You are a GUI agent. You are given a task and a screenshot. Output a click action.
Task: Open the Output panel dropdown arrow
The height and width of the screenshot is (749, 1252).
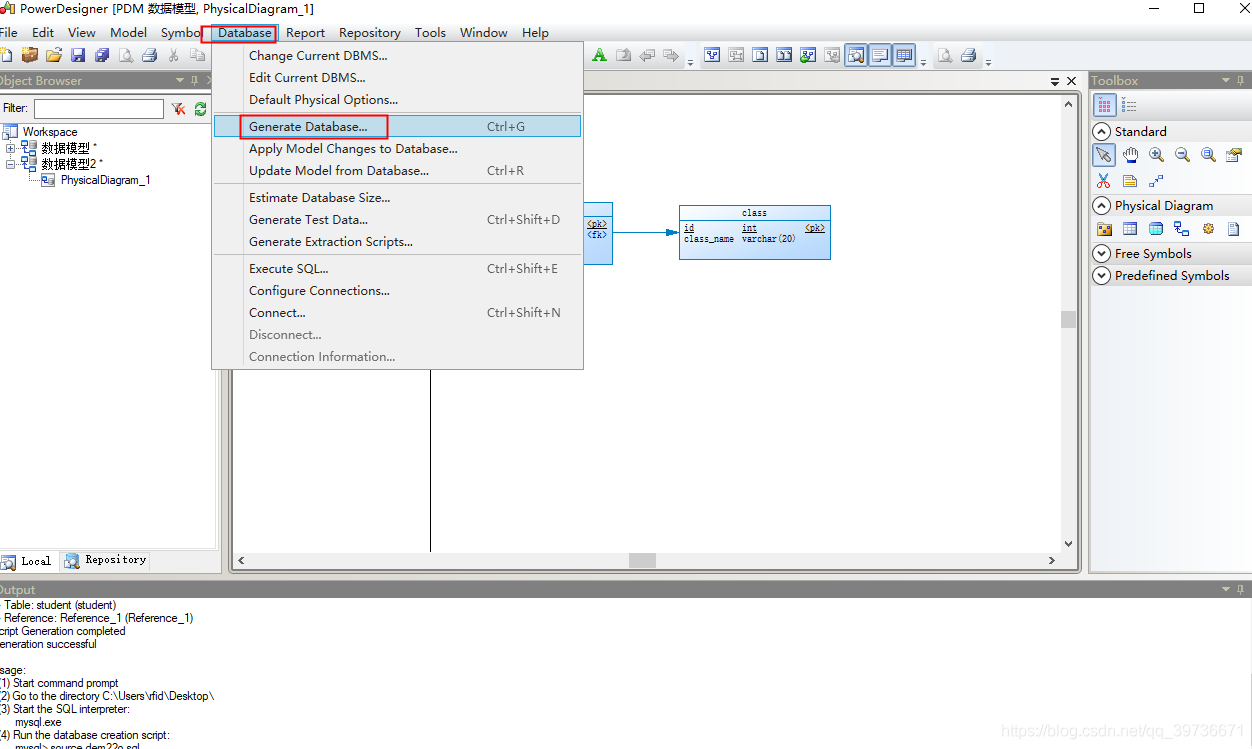(1225, 590)
